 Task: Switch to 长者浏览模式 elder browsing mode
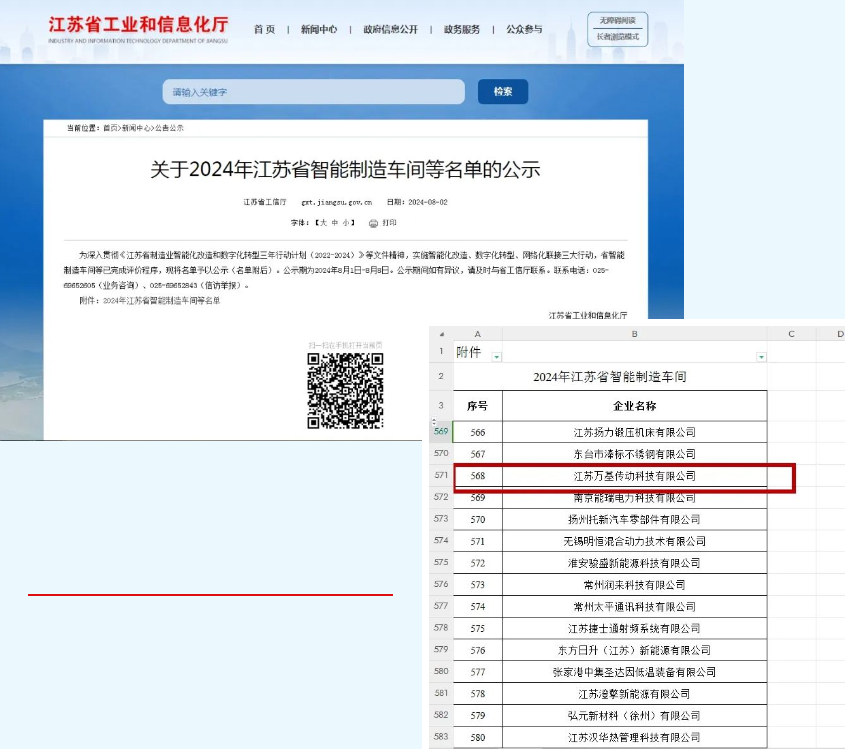pos(618,37)
